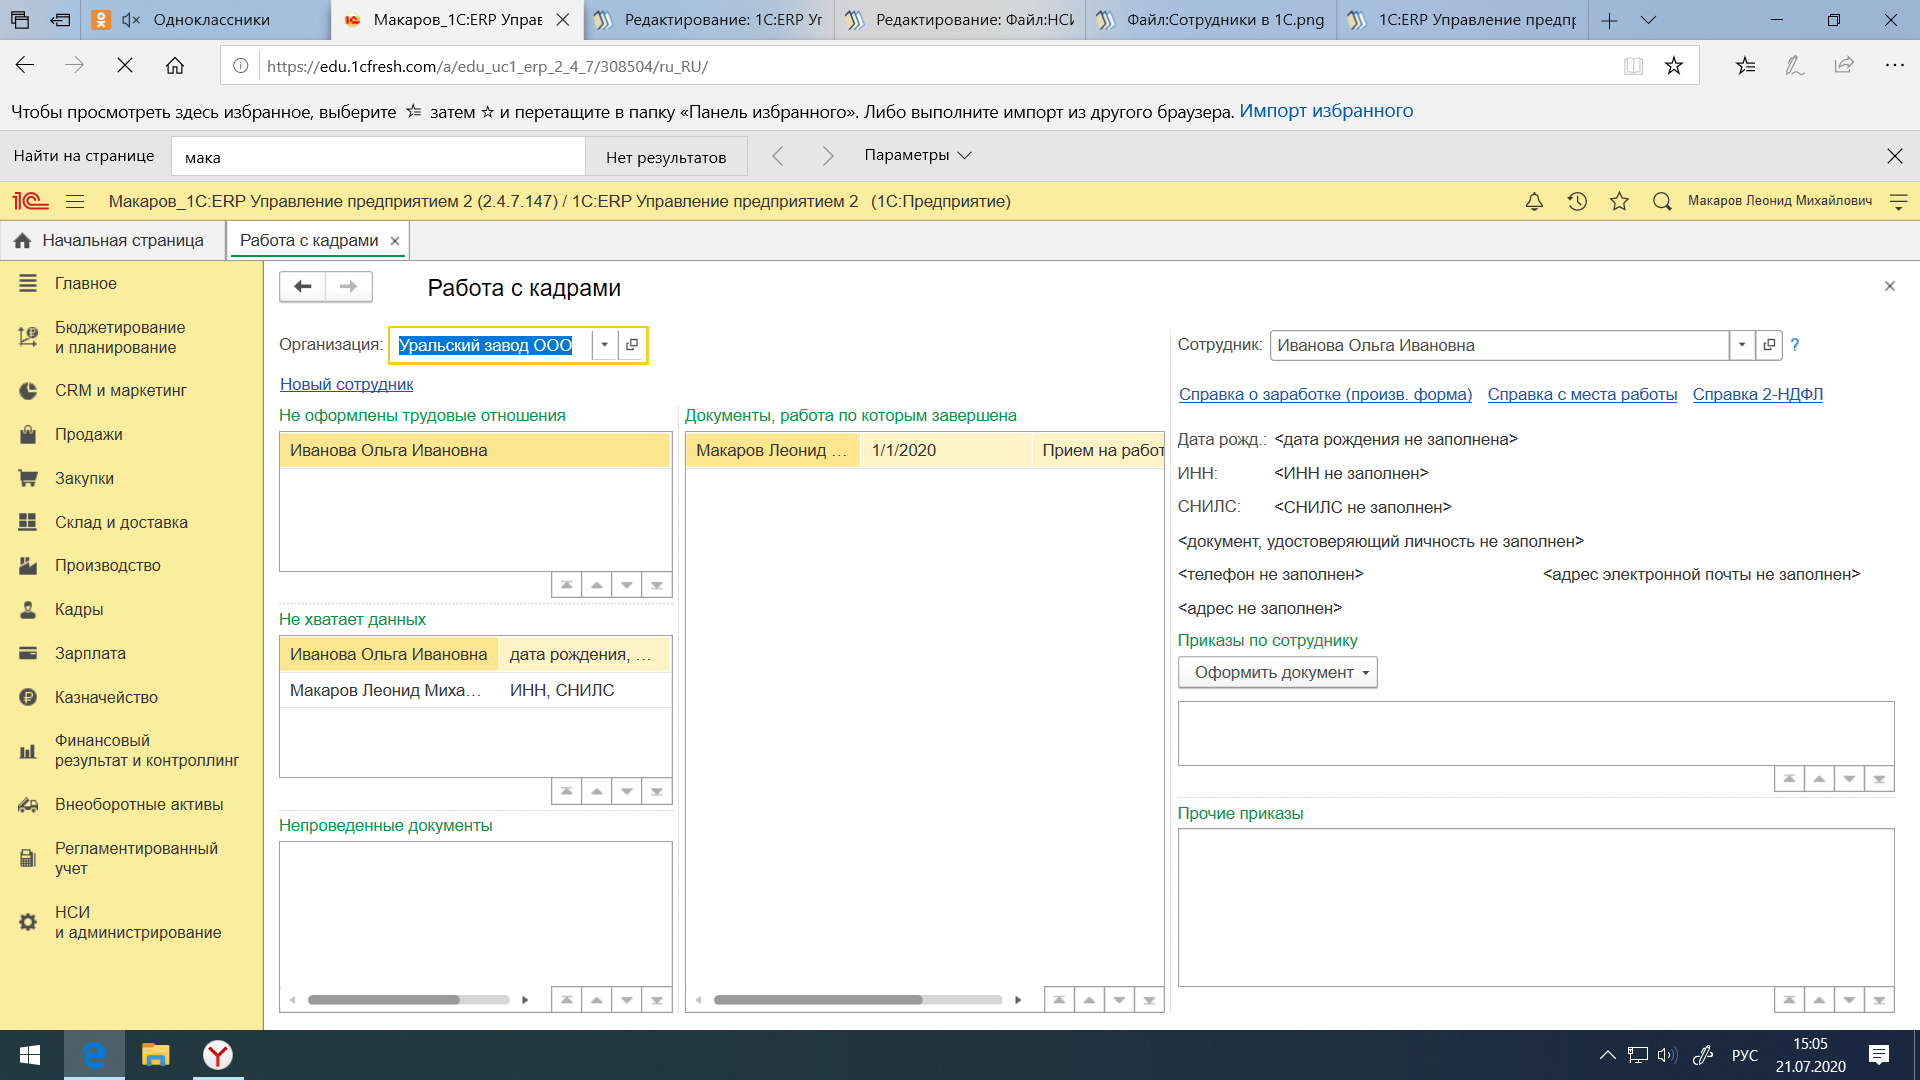Image resolution: width=1920 pixels, height=1080 pixels.
Task: Move to last row in missing data list
Action: coord(657,791)
